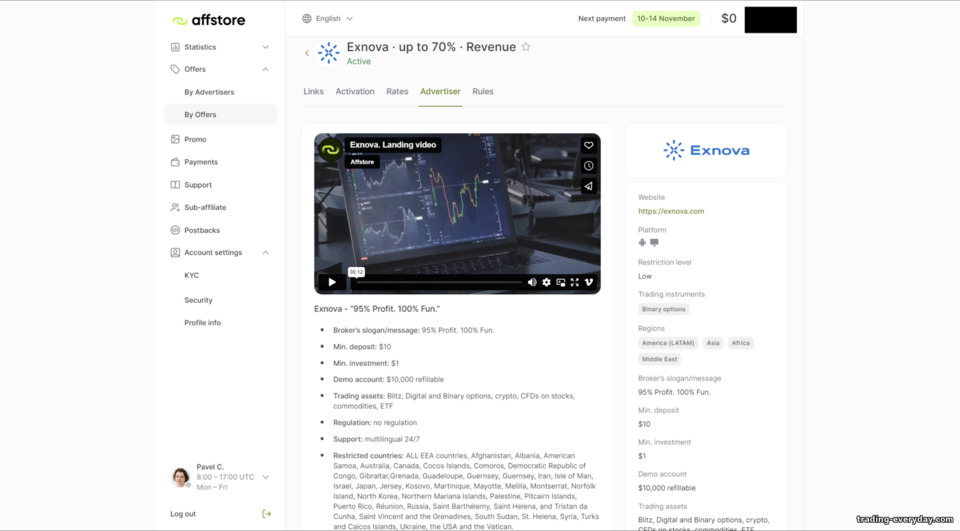This screenshot has height=531, width=960.
Task: Enter video fullscreen mode
Action: (x=574, y=282)
